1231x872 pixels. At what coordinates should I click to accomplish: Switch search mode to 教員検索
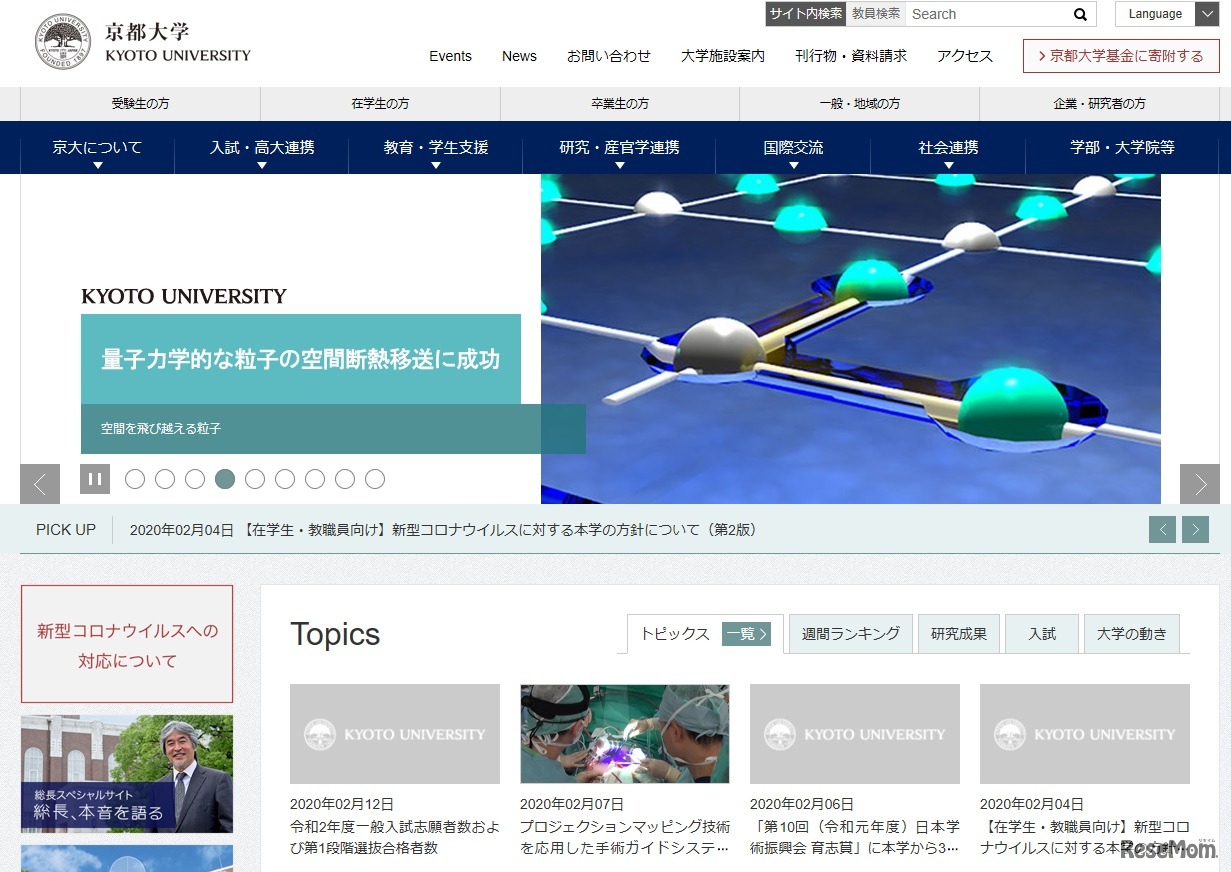[x=876, y=14]
